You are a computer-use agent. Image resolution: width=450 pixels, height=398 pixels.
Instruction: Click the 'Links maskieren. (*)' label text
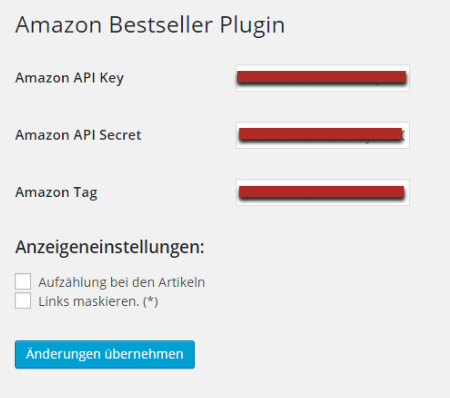[x=98, y=302]
